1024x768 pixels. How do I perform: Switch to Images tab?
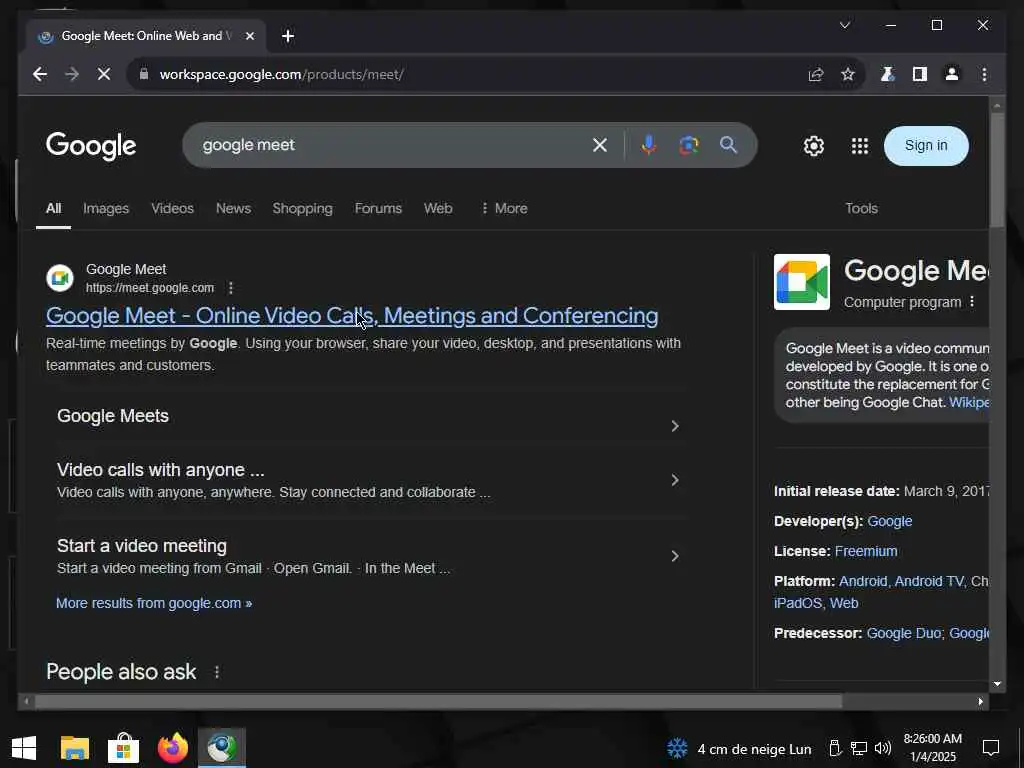(106, 208)
